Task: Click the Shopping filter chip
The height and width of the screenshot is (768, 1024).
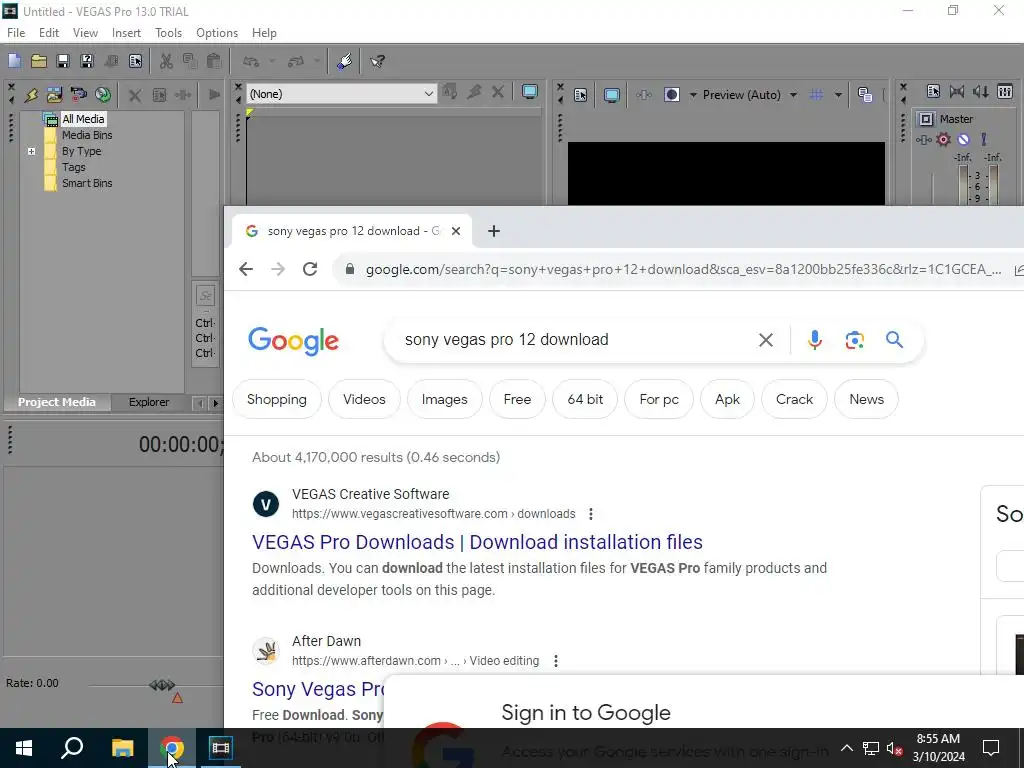Action: pos(277,399)
